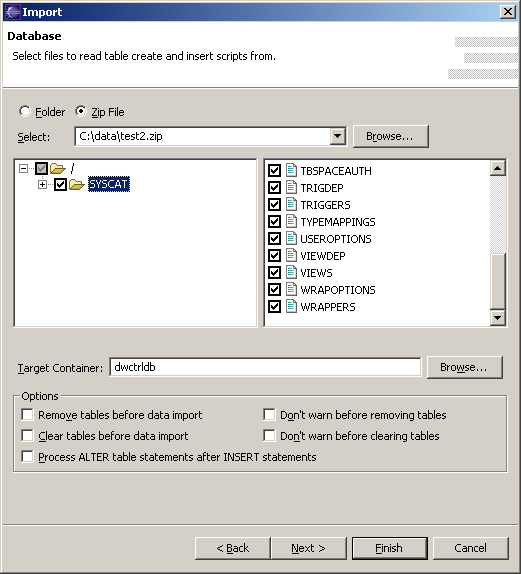Click the Finish button
521x574 pixels.
click(x=390, y=548)
